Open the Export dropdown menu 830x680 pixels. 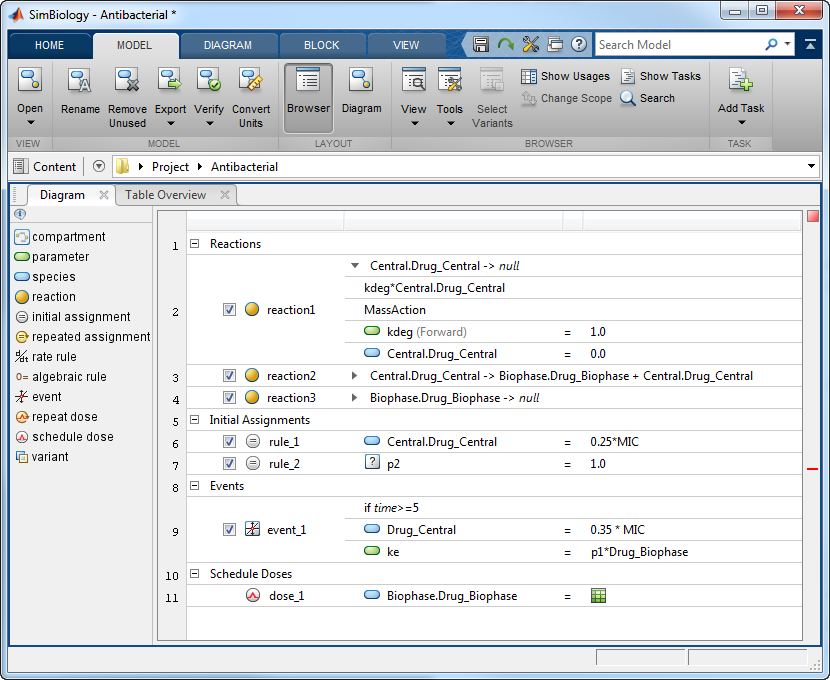170,123
